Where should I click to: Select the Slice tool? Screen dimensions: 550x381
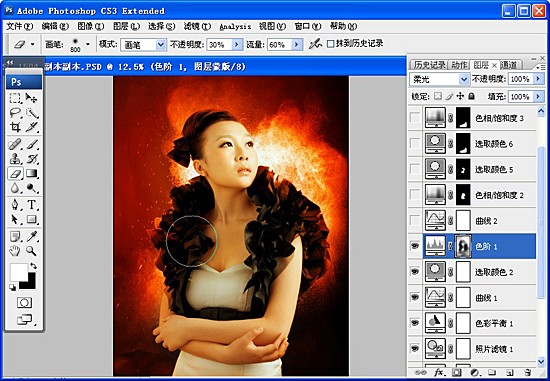click(32, 127)
